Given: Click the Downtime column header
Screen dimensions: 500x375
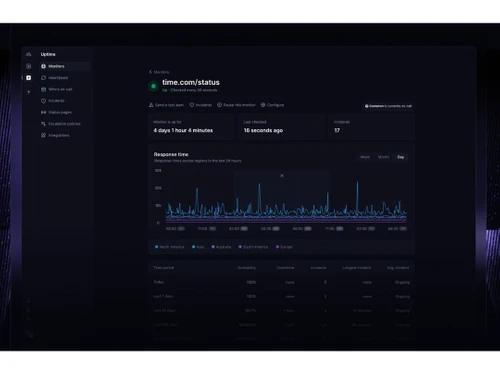Looking at the screenshot, I should pyautogui.click(x=285, y=268).
